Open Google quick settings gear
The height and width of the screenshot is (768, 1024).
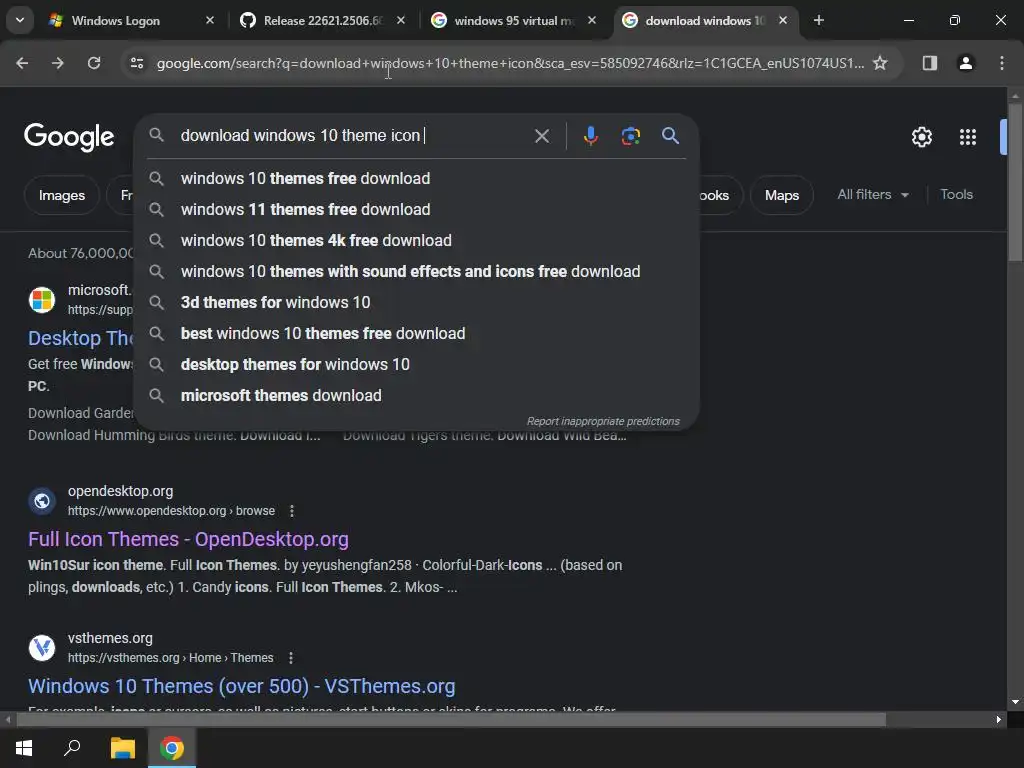coord(921,137)
